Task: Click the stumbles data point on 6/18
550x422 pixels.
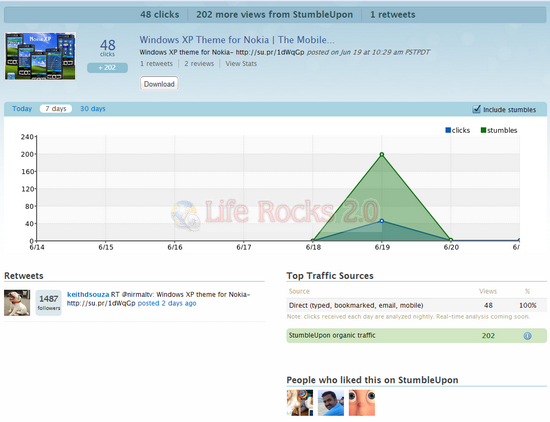Action: (313, 240)
